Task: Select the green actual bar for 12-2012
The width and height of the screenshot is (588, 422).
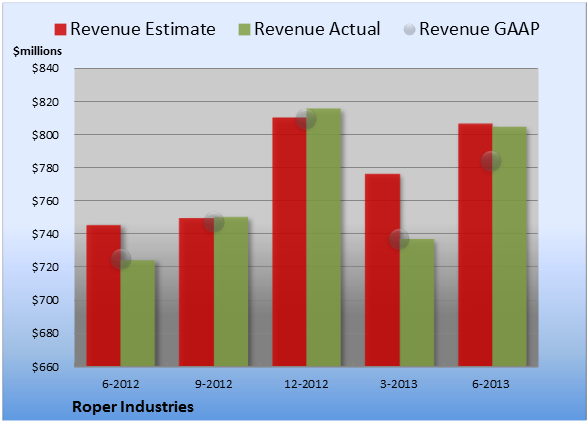Action: pos(324,237)
